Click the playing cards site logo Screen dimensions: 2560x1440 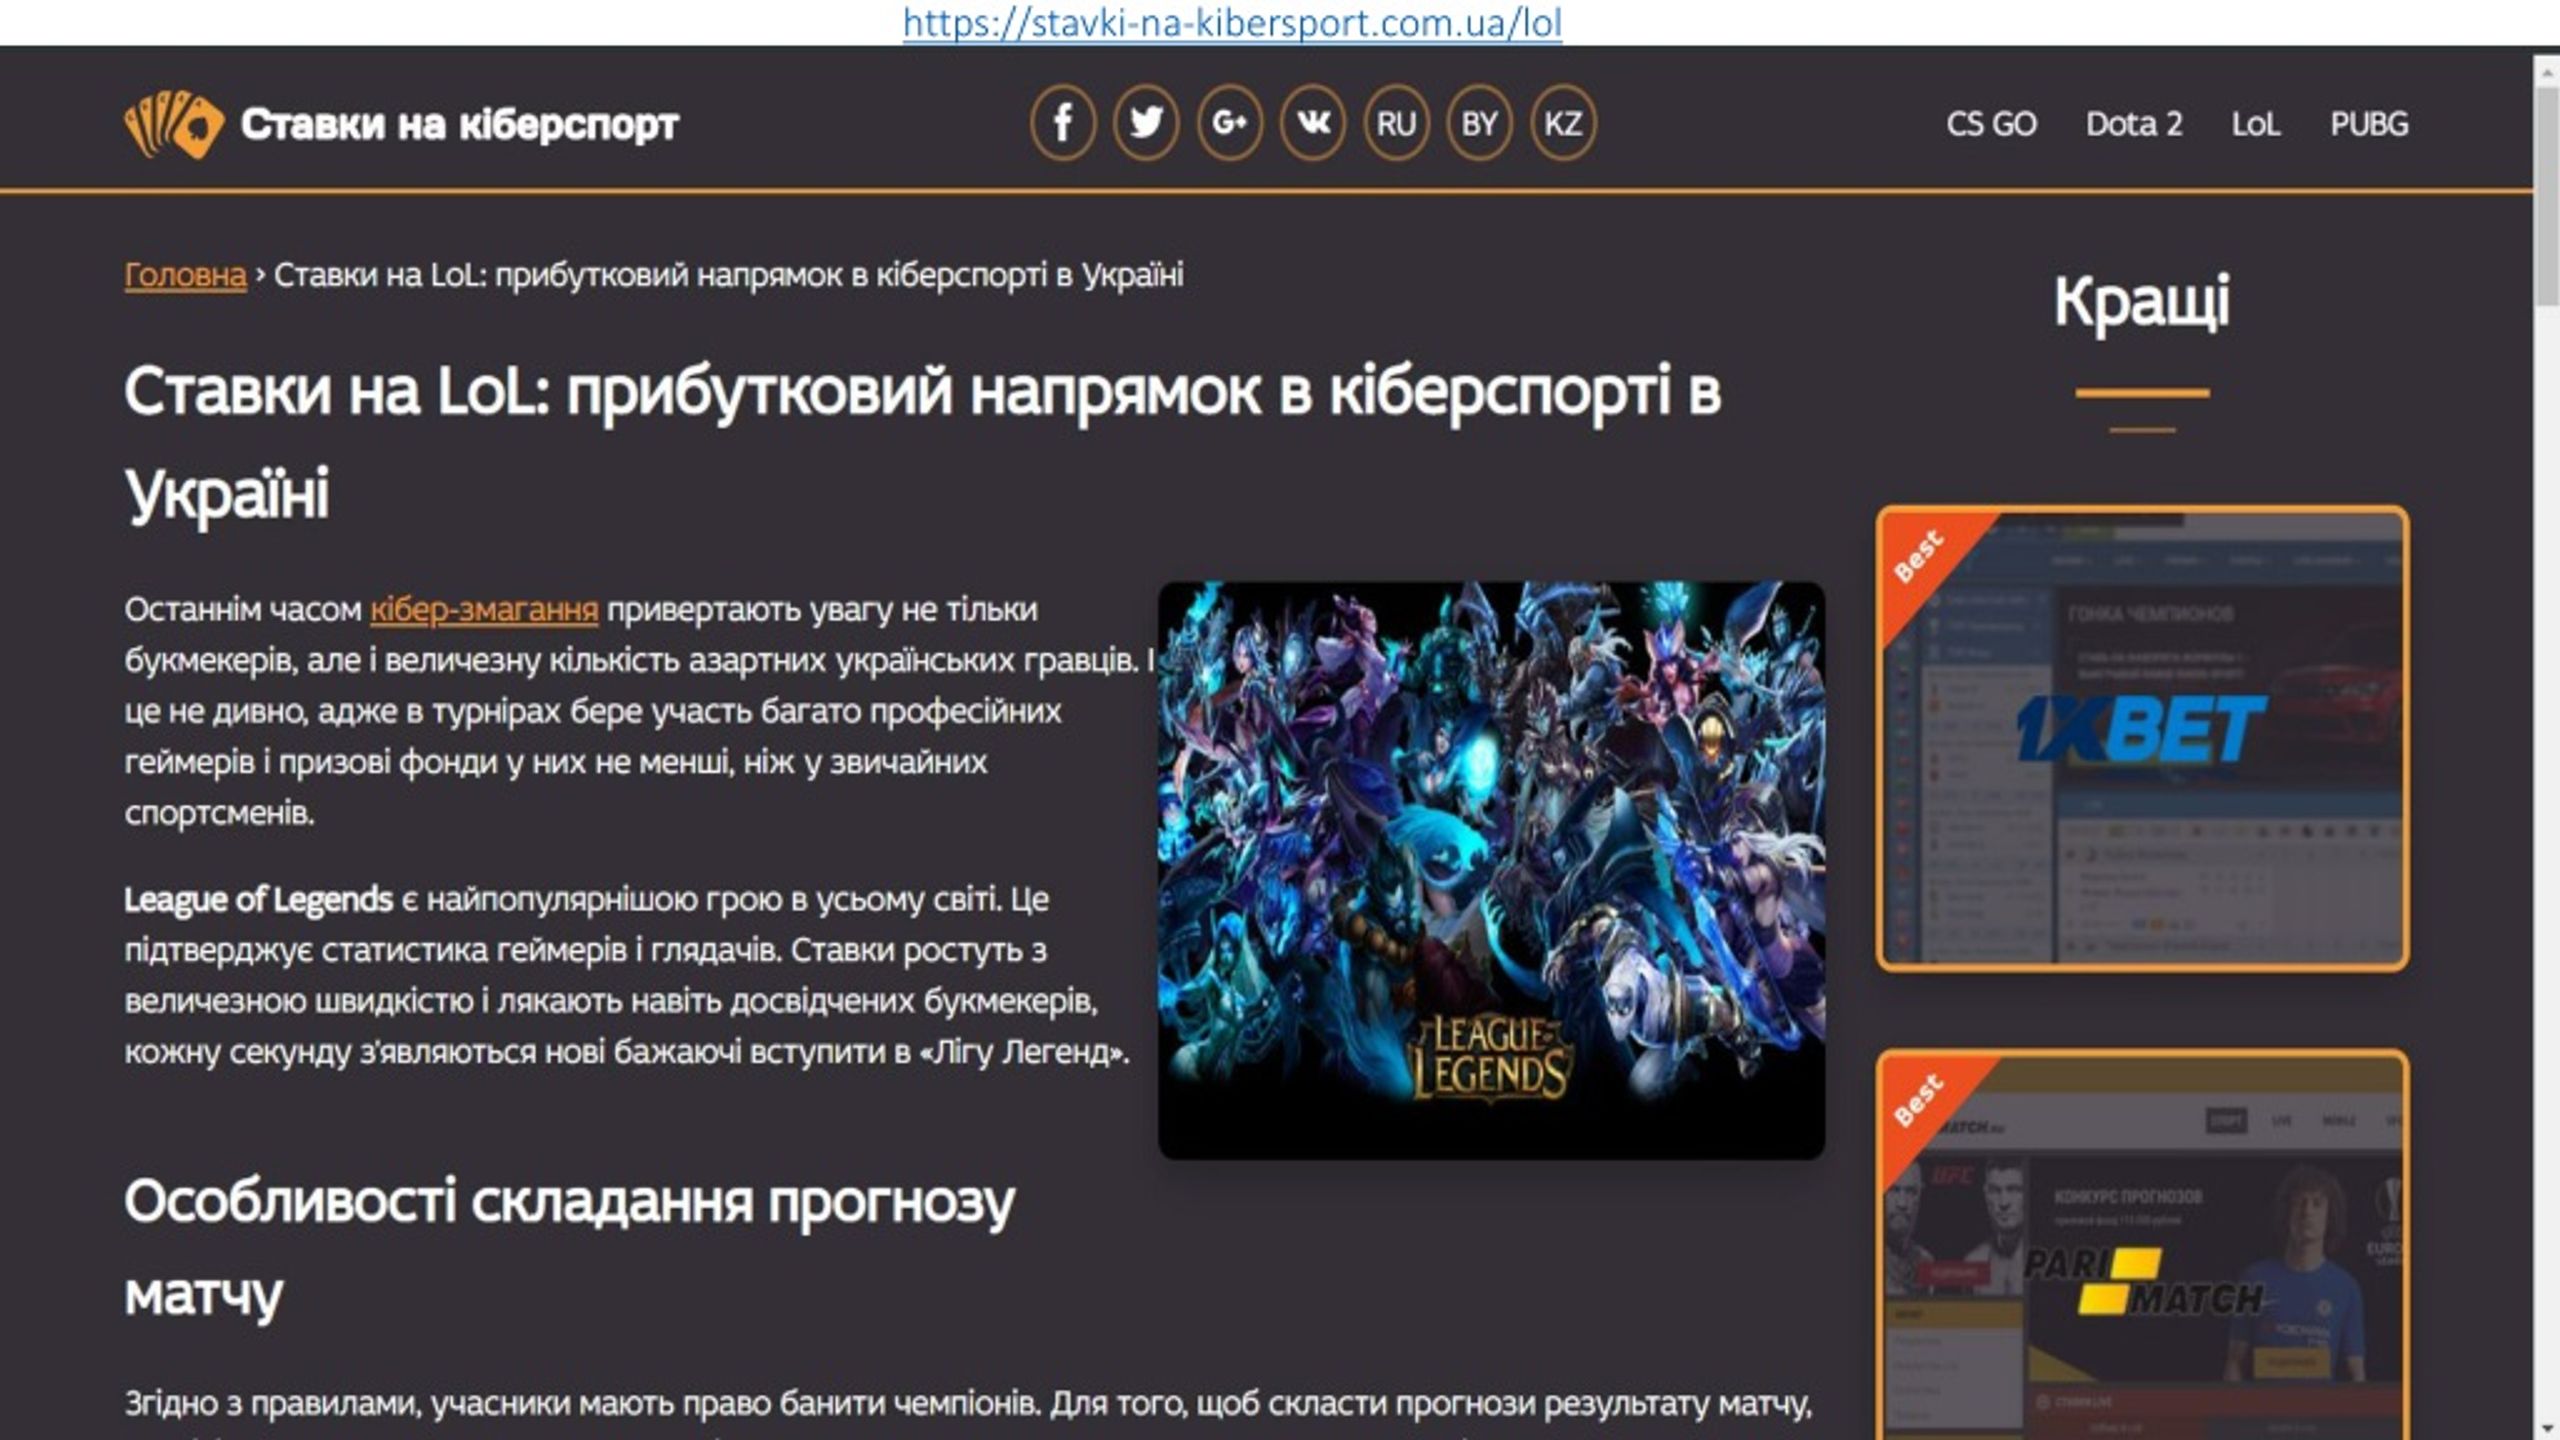pyautogui.click(x=173, y=124)
